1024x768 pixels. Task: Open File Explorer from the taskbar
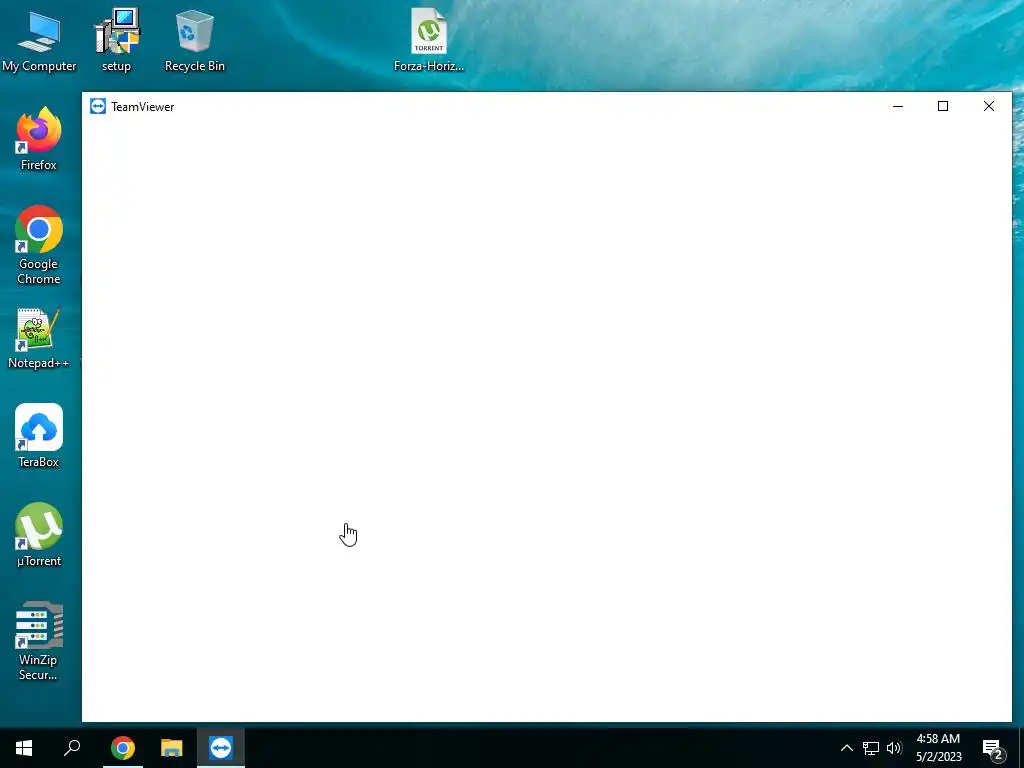(172, 748)
